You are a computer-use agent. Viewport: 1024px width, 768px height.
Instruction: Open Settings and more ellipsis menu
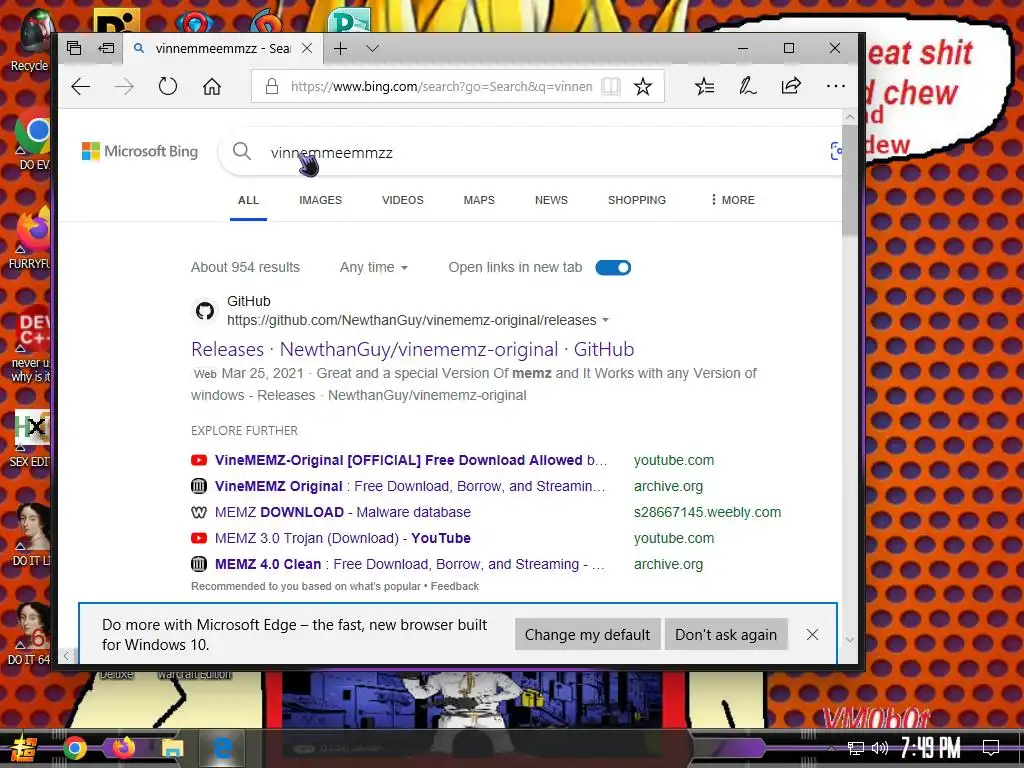click(x=835, y=86)
